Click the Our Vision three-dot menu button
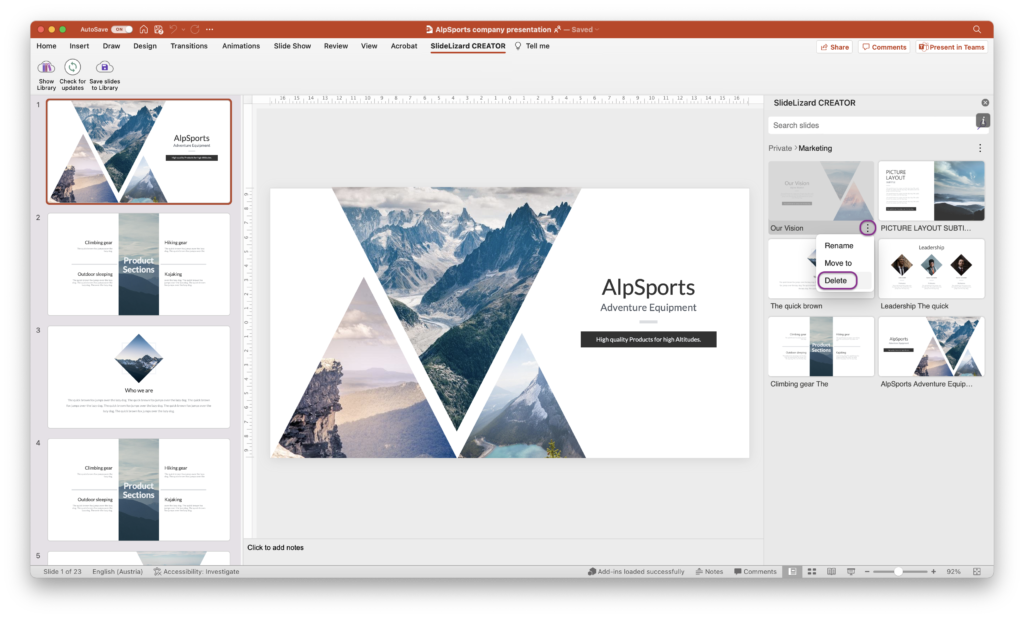Image resolution: width=1024 pixels, height=618 pixels. 867,228
